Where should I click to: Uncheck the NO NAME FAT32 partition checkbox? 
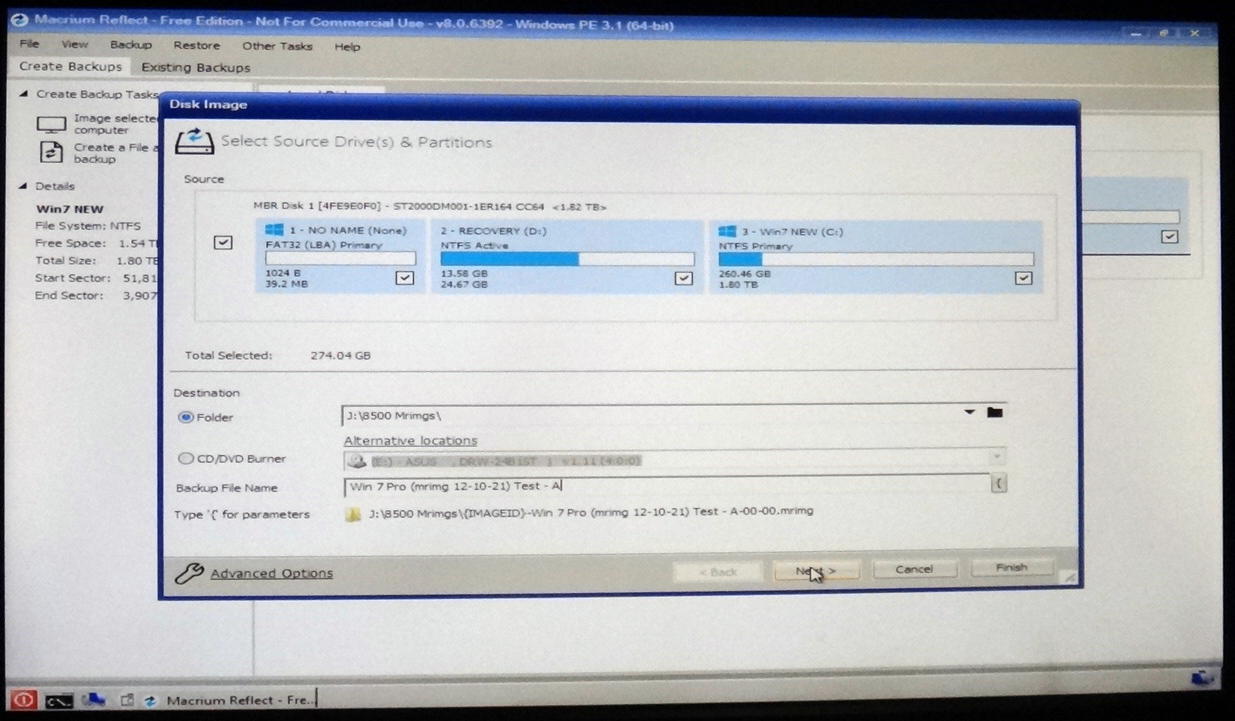404,277
